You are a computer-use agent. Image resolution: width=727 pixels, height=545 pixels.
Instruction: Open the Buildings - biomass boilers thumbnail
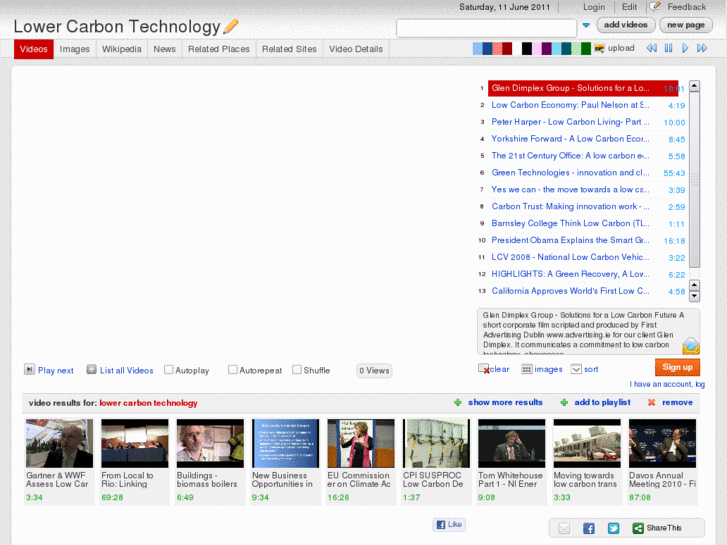(x=210, y=443)
